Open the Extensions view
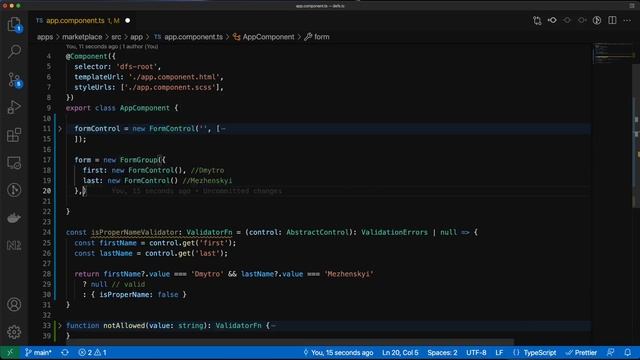This screenshot has width=640, height=360. click(14, 135)
